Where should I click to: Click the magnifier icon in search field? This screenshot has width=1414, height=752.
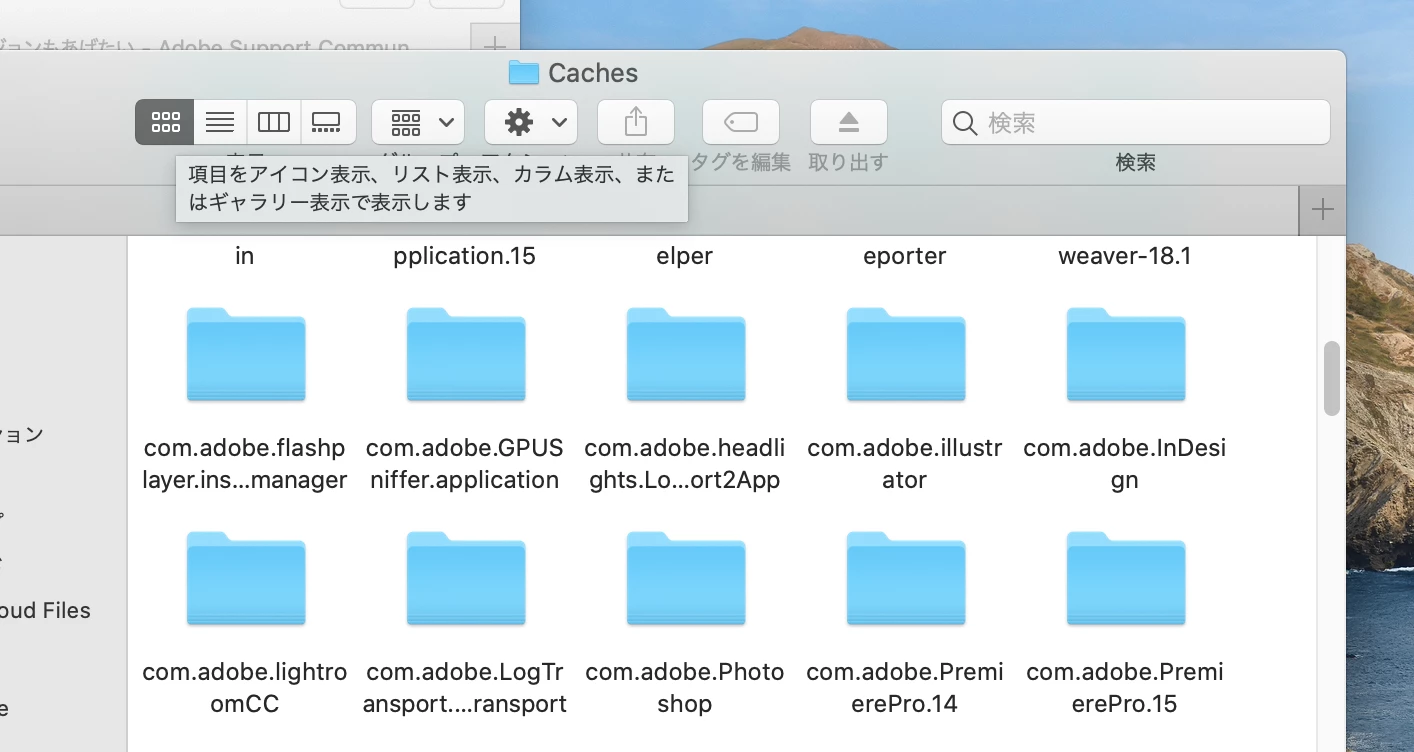(965, 123)
